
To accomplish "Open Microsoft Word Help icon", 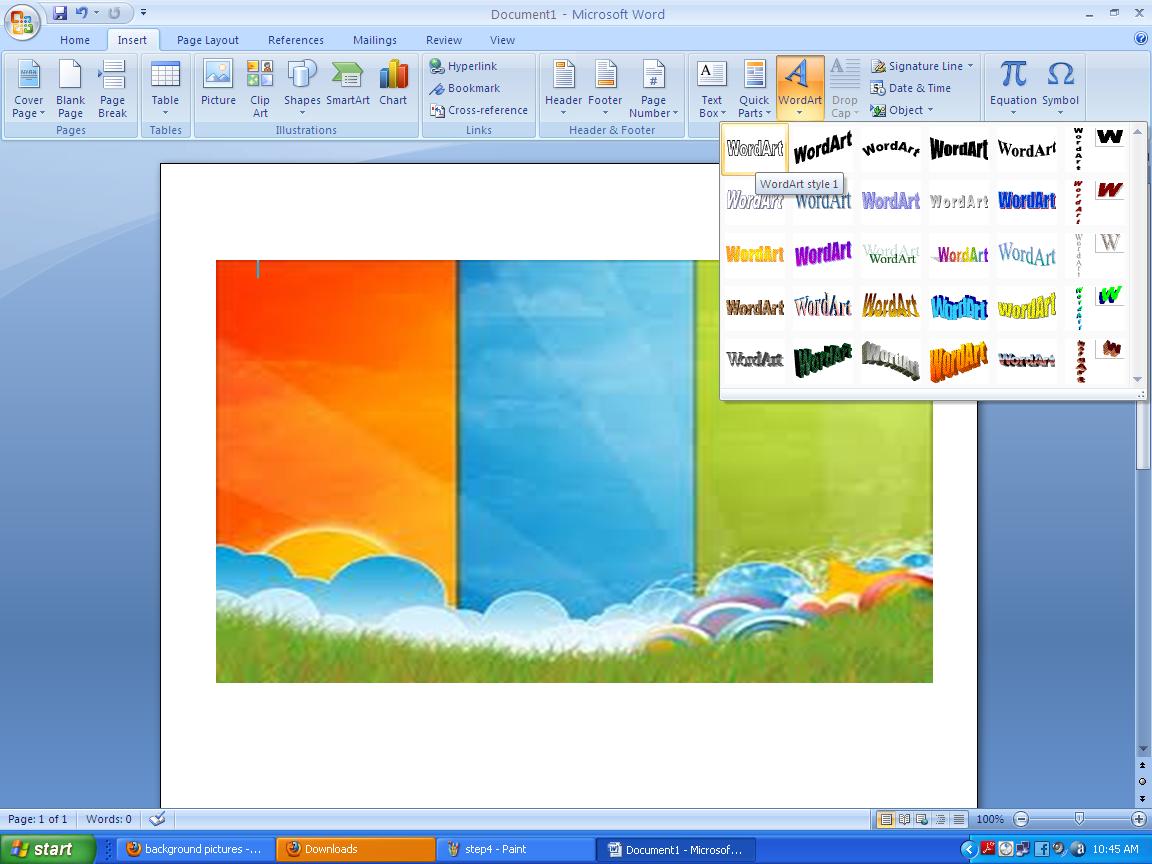I will pos(1140,39).
